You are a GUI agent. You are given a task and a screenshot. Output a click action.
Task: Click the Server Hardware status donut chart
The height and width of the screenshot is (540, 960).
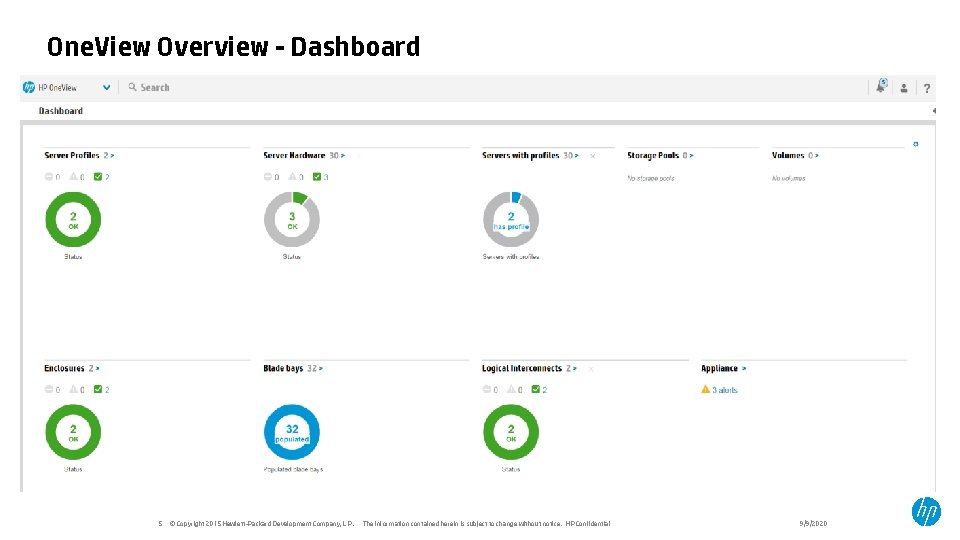(292, 219)
